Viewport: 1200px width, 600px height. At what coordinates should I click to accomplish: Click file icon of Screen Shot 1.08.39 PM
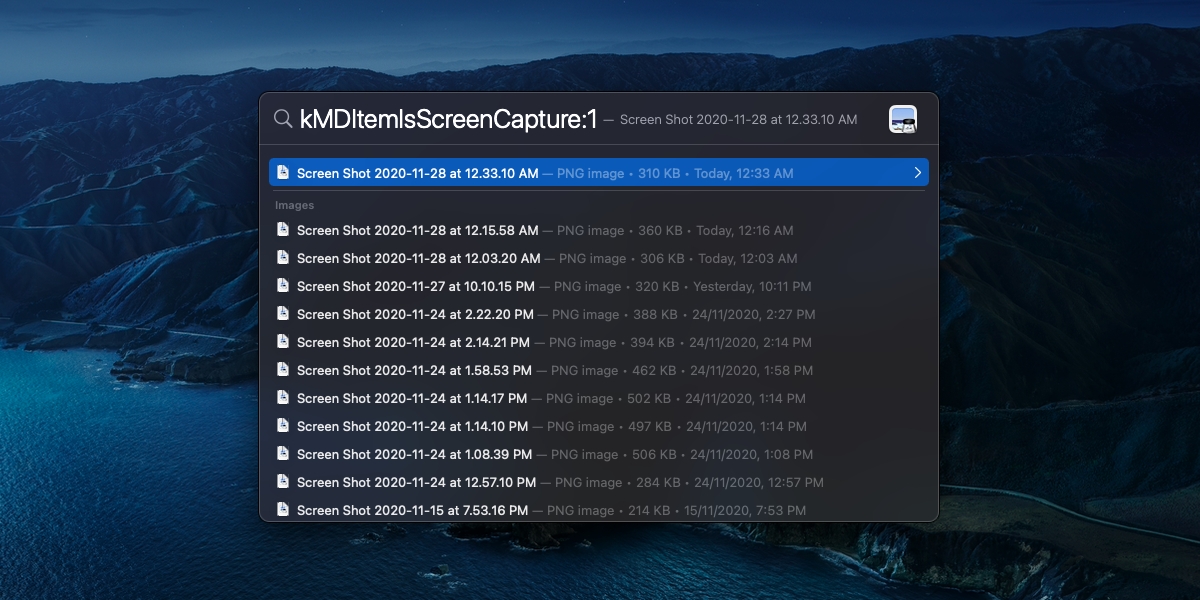(x=283, y=454)
